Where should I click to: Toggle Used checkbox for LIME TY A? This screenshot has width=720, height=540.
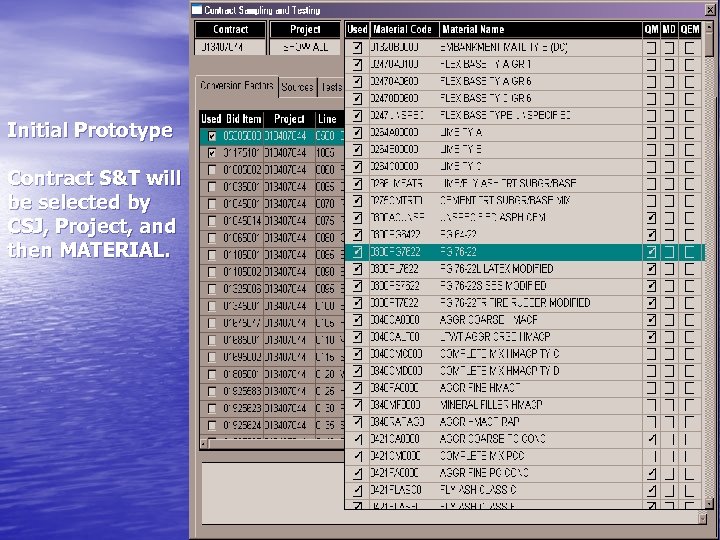[357, 132]
